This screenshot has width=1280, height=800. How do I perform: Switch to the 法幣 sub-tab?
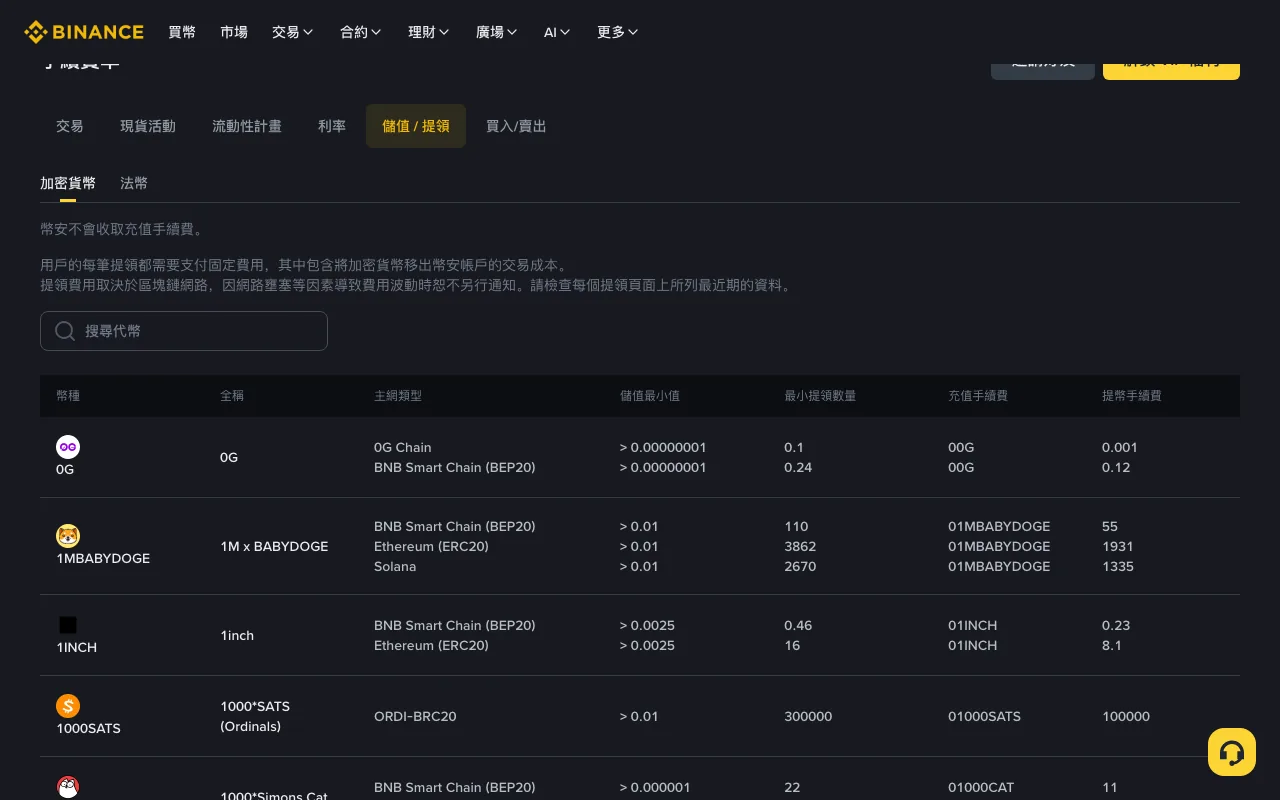[x=134, y=183]
